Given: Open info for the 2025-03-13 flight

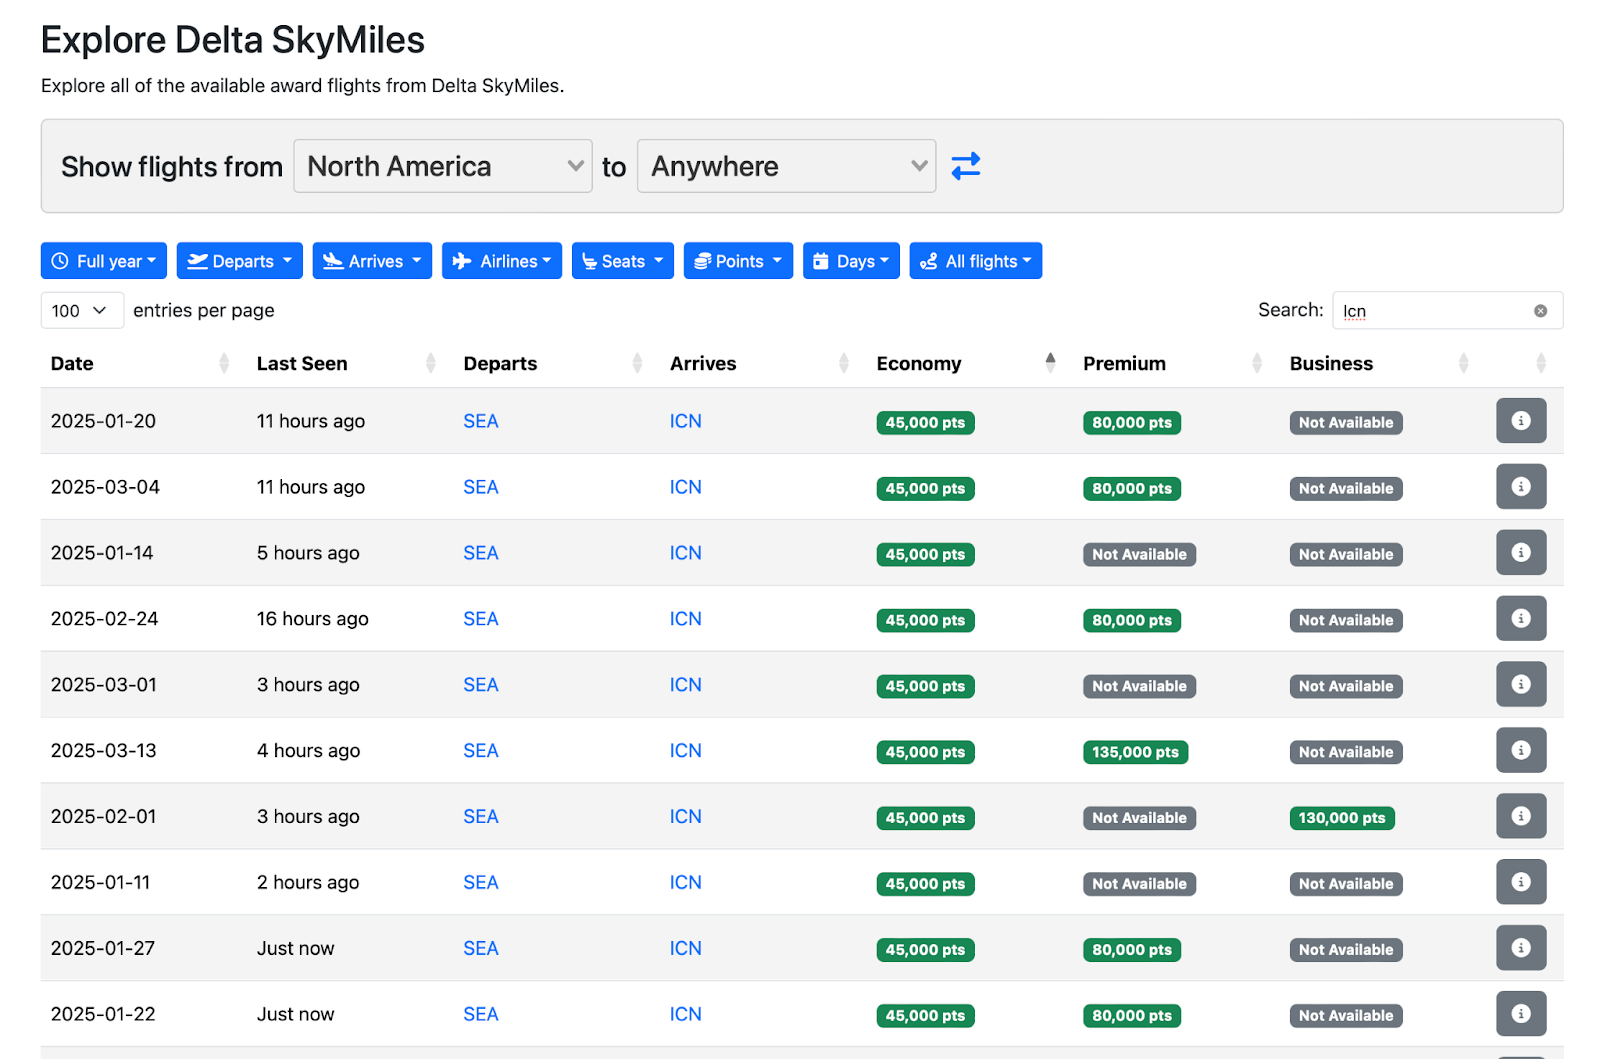Looking at the screenshot, I should pos(1521,750).
